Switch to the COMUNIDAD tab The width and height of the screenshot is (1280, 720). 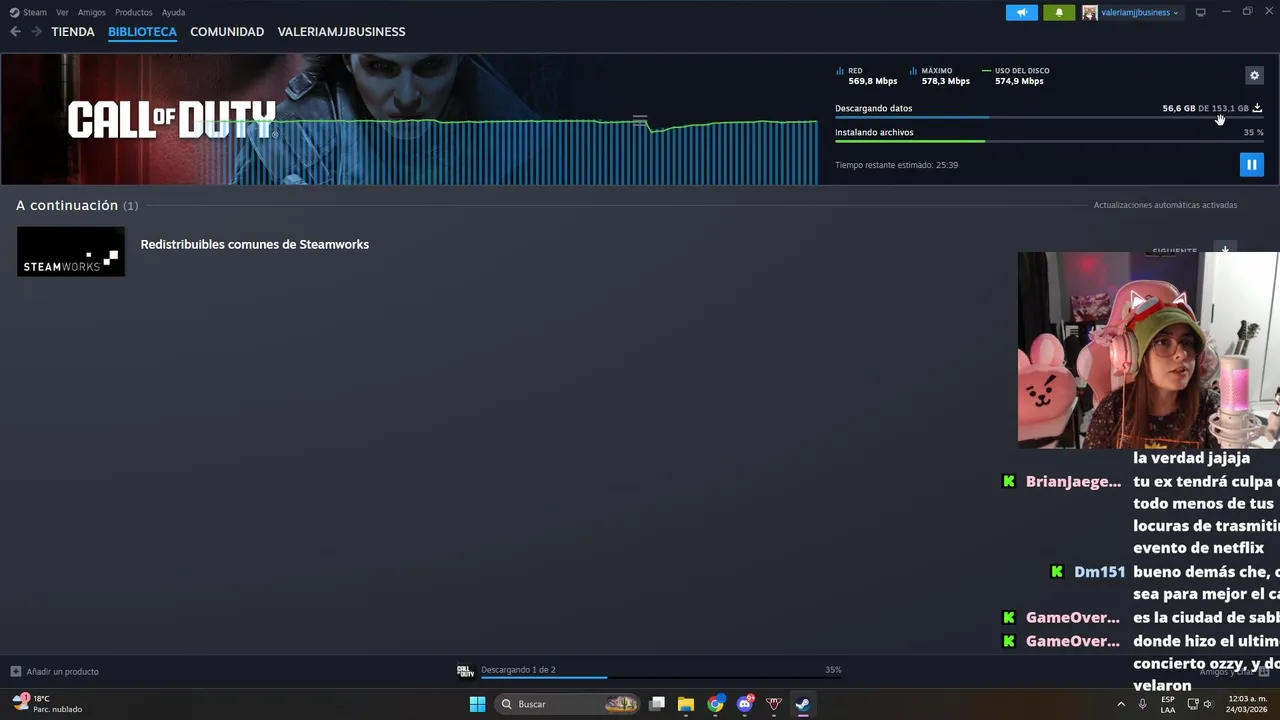[227, 32]
